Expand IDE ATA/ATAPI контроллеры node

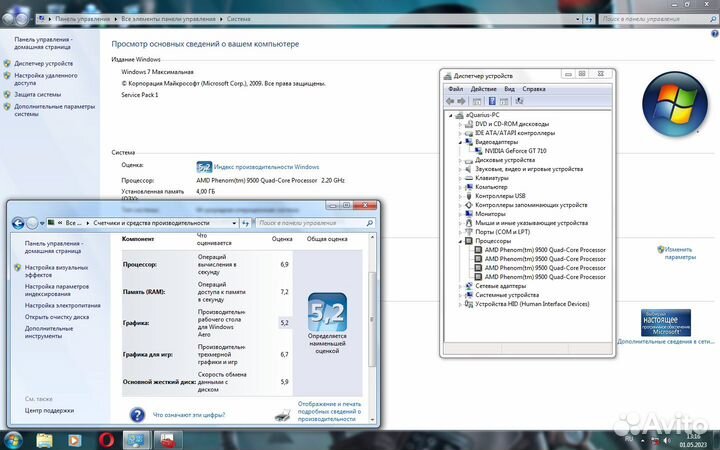(460, 133)
